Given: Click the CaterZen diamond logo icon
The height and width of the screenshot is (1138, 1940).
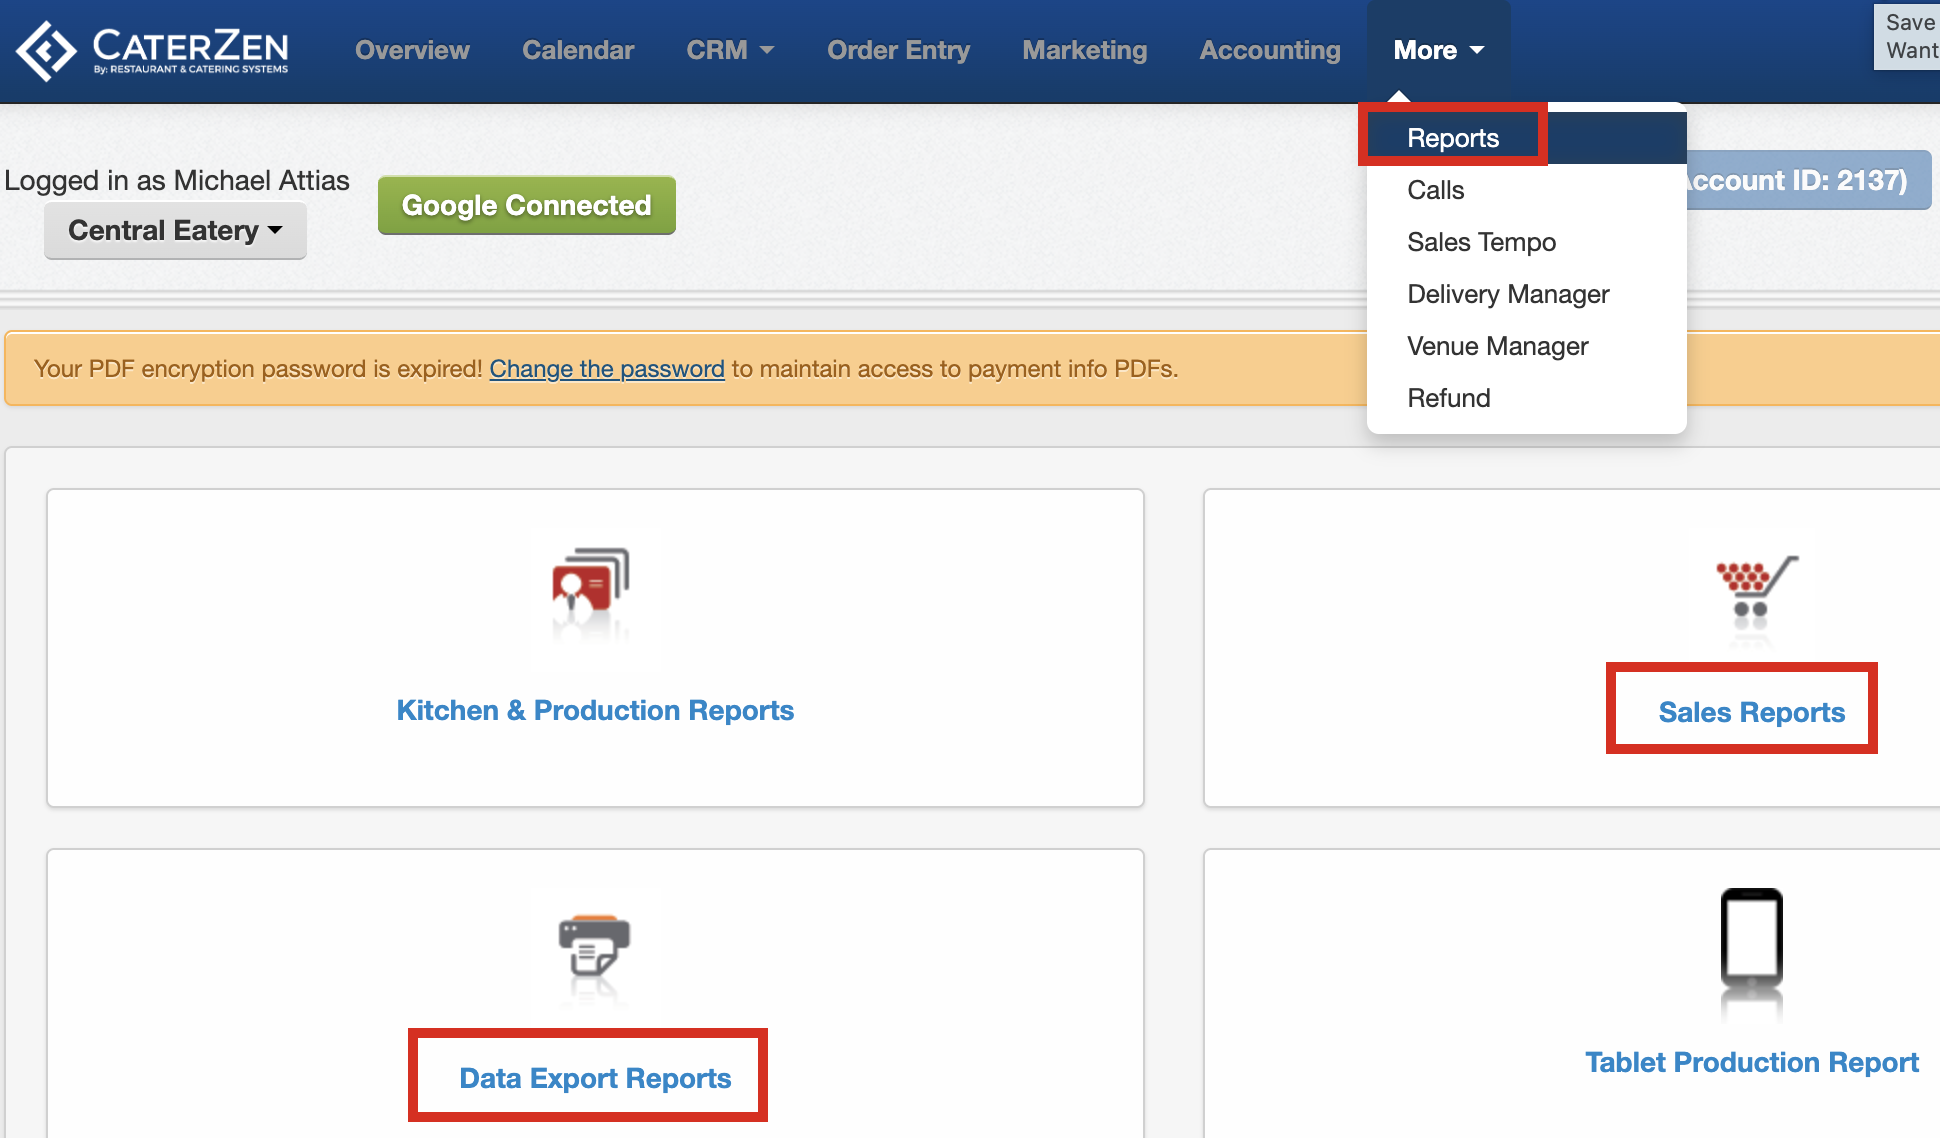Looking at the screenshot, I should click(x=46, y=50).
